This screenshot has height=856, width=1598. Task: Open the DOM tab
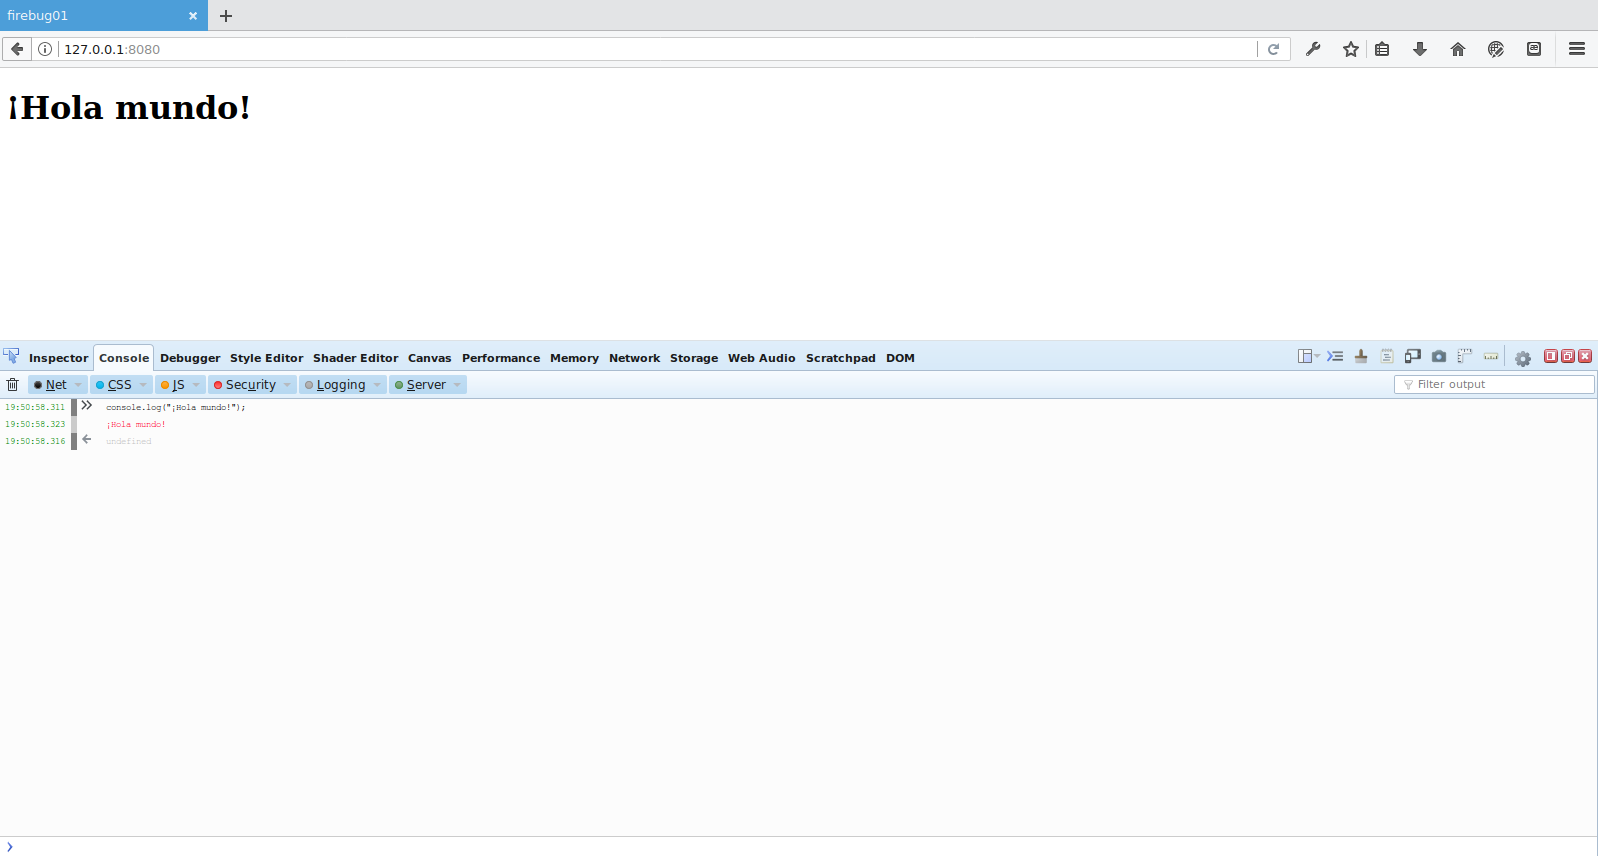pos(900,358)
